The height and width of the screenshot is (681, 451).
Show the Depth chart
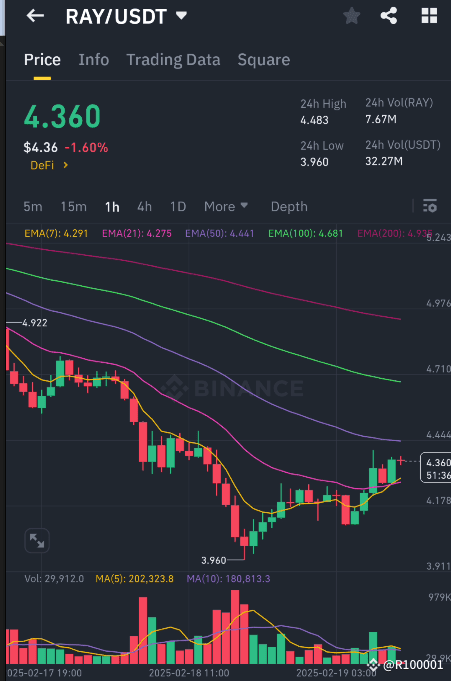289,206
